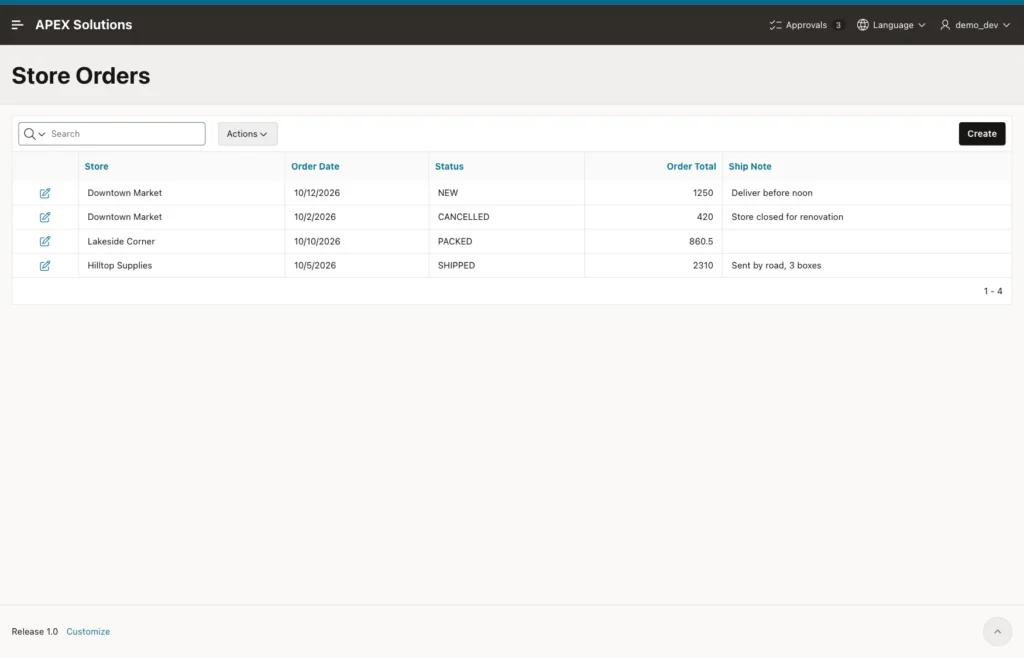
Task: Open Order Date column header
Action: tap(315, 166)
